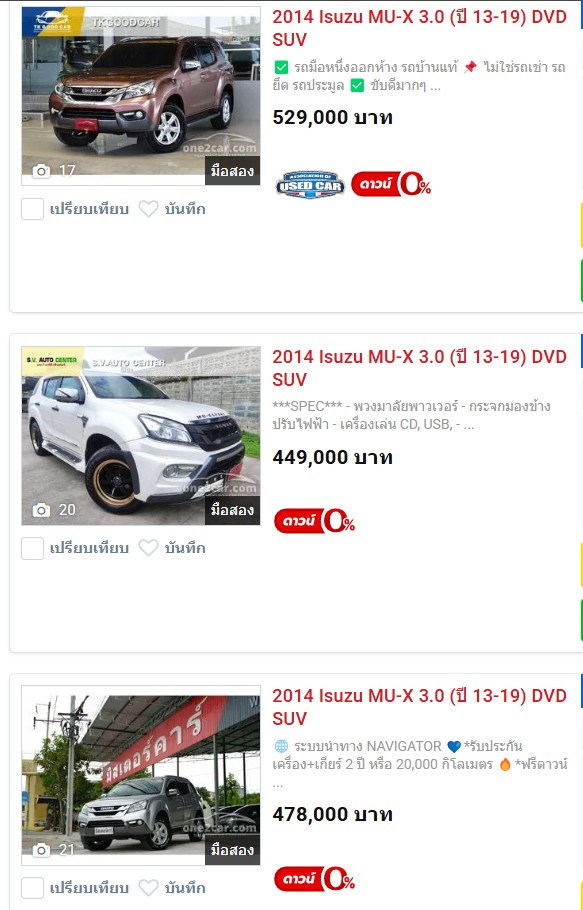
Task: Save the grey Isuzu MU-X with heart icon
Action: pos(149,887)
